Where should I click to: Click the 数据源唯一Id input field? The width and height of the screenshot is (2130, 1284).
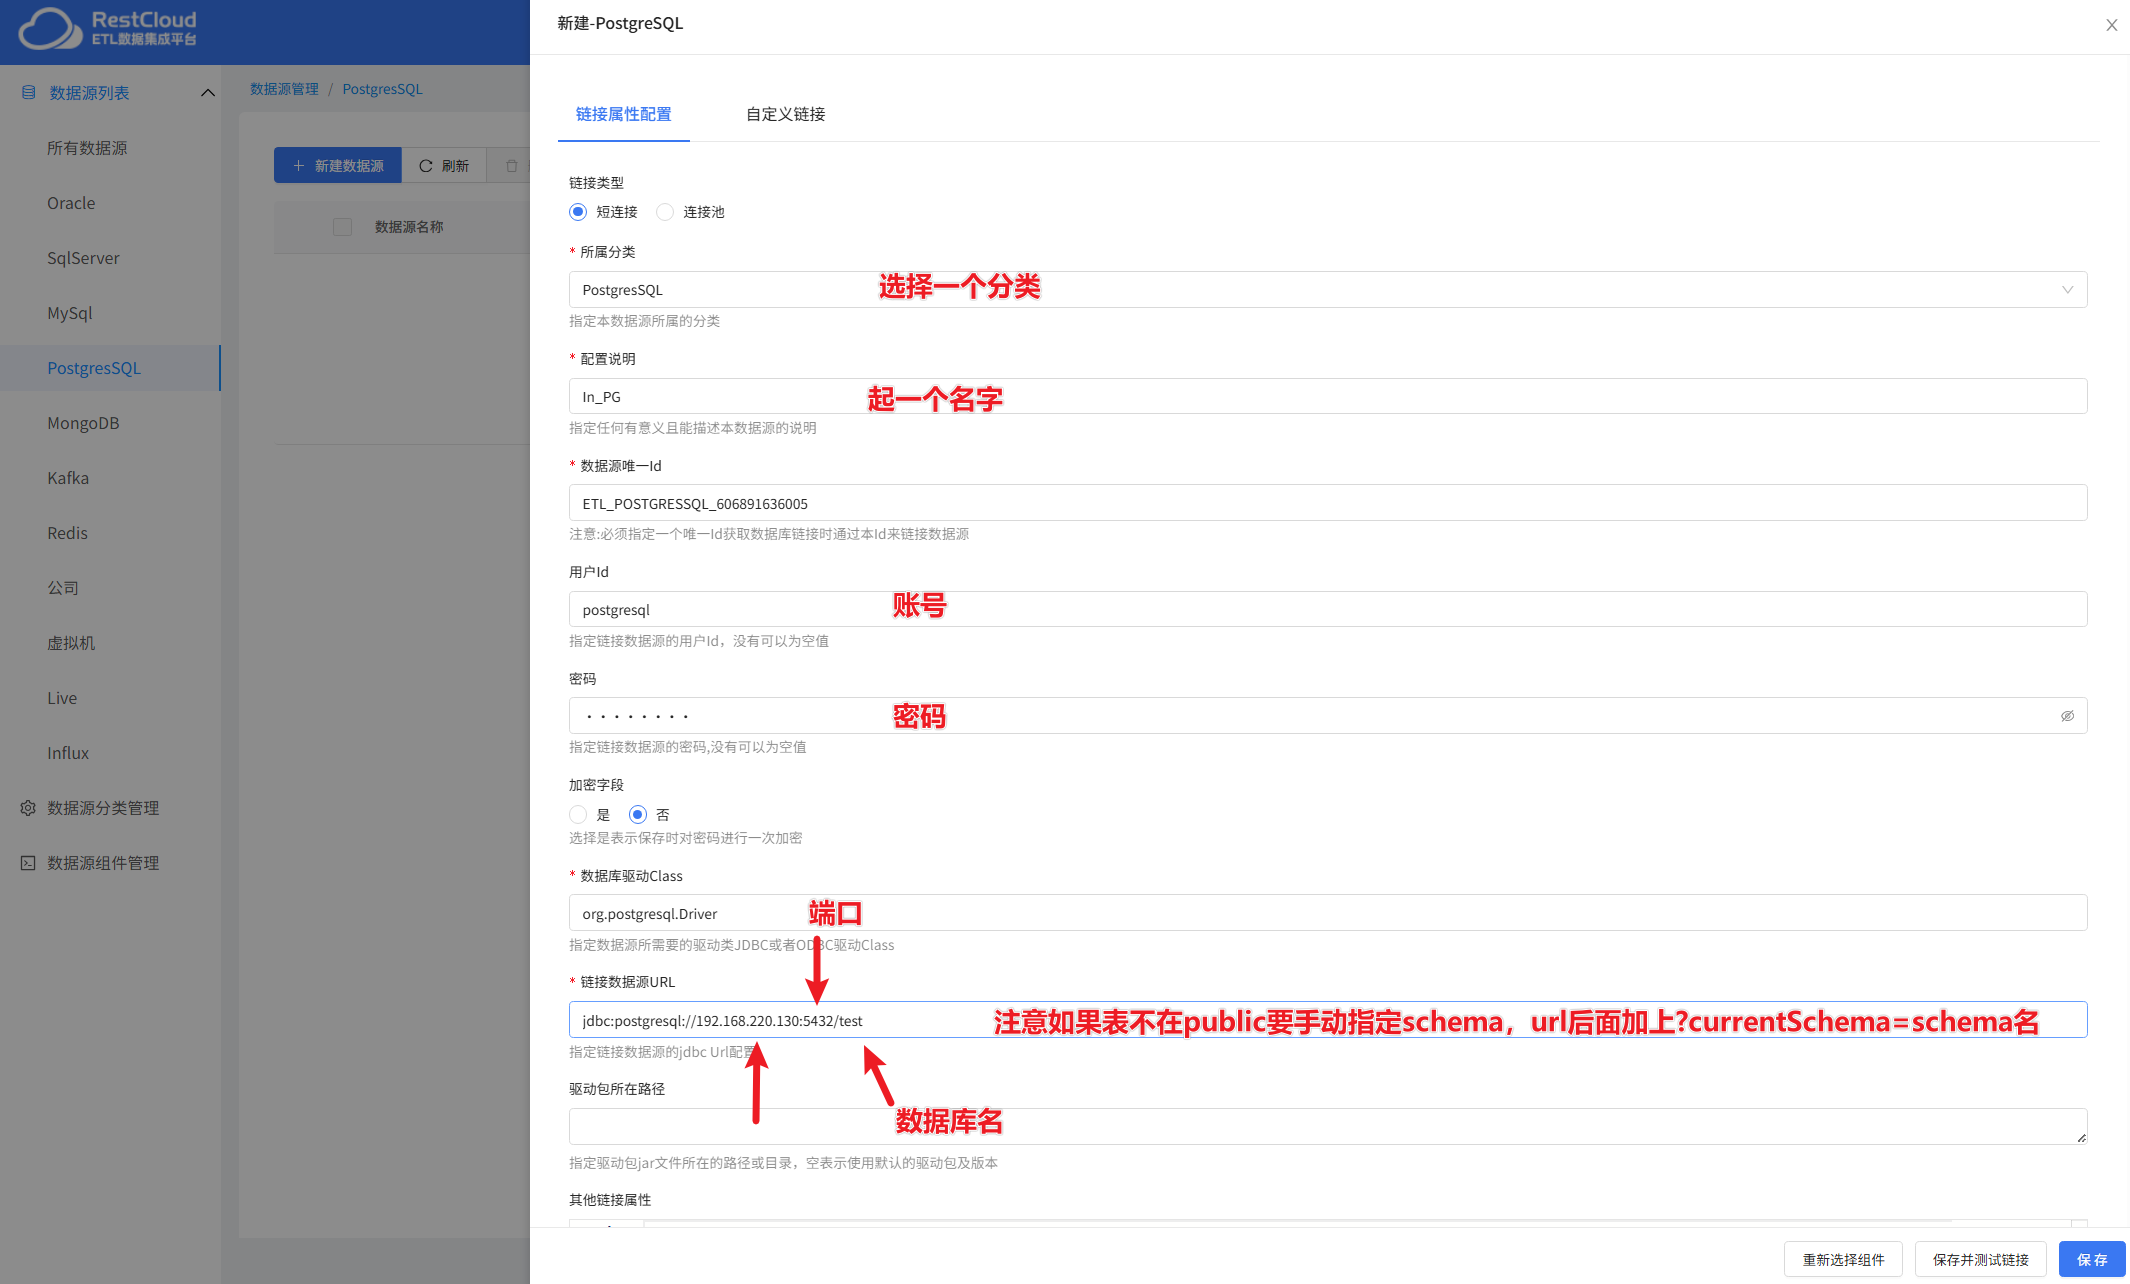point(1328,503)
